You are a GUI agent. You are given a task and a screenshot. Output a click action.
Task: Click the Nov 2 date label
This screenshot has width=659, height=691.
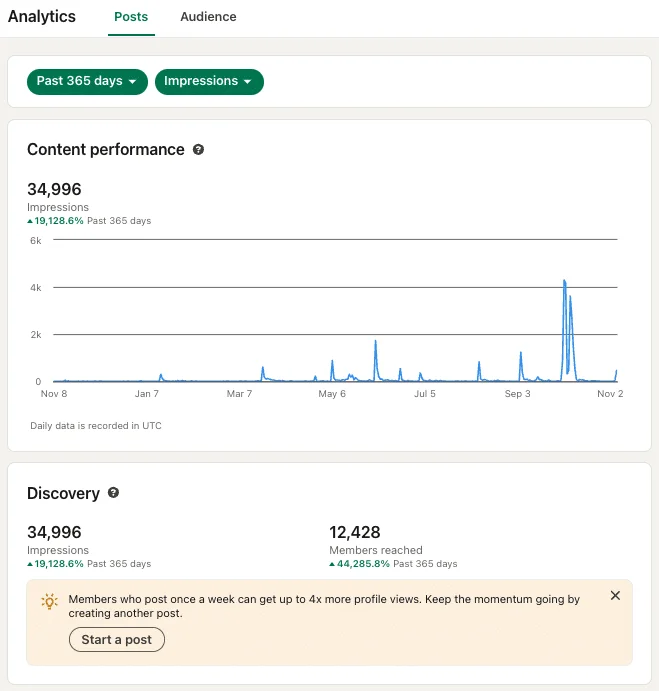[x=610, y=394]
